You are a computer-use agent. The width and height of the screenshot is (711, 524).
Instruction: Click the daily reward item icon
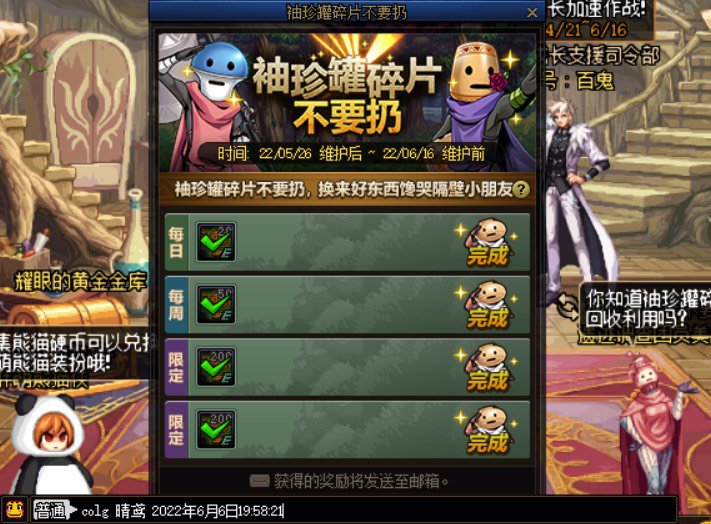tap(216, 242)
